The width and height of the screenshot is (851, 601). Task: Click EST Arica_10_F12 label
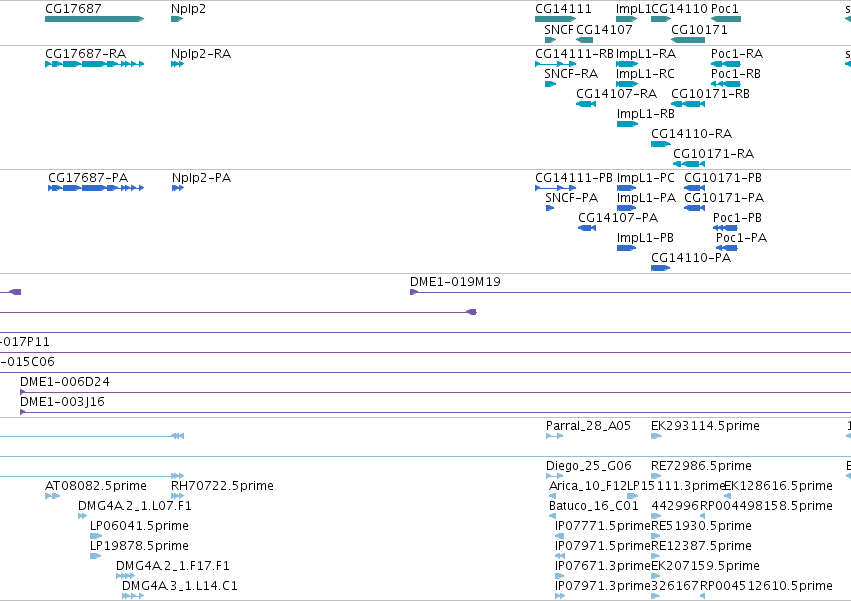coord(588,486)
